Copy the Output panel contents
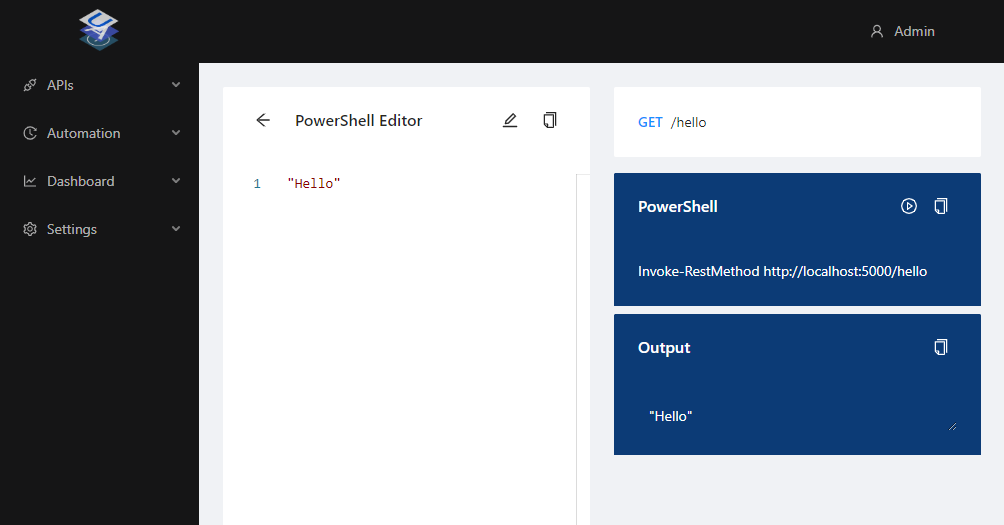Image resolution: width=1004 pixels, height=525 pixels. coord(941,347)
